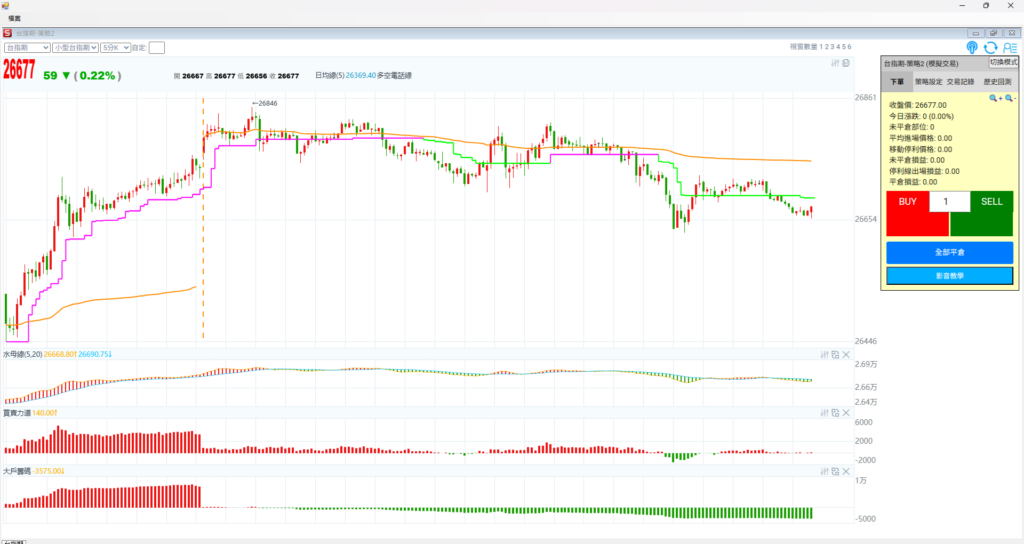Click the broadcast signal icon in top-right

click(972, 47)
